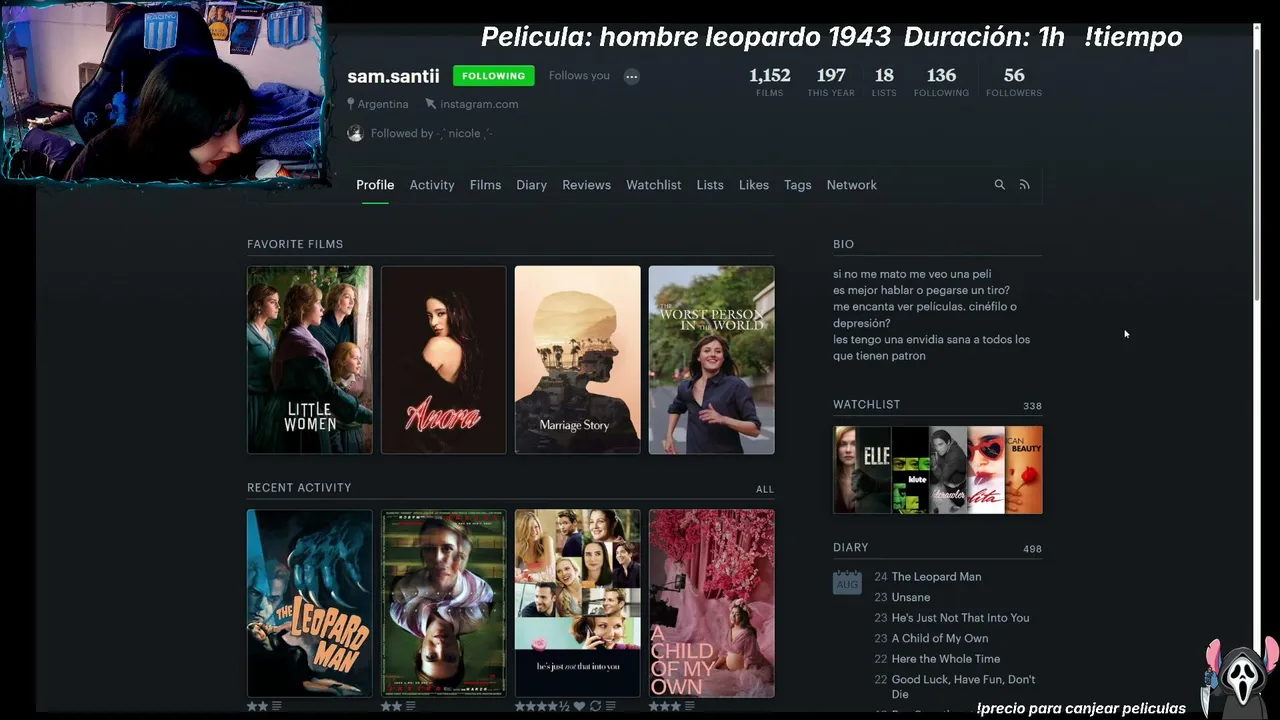1280x720 pixels.
Task: View the 136 Following count
Action: tap(941, 81)
